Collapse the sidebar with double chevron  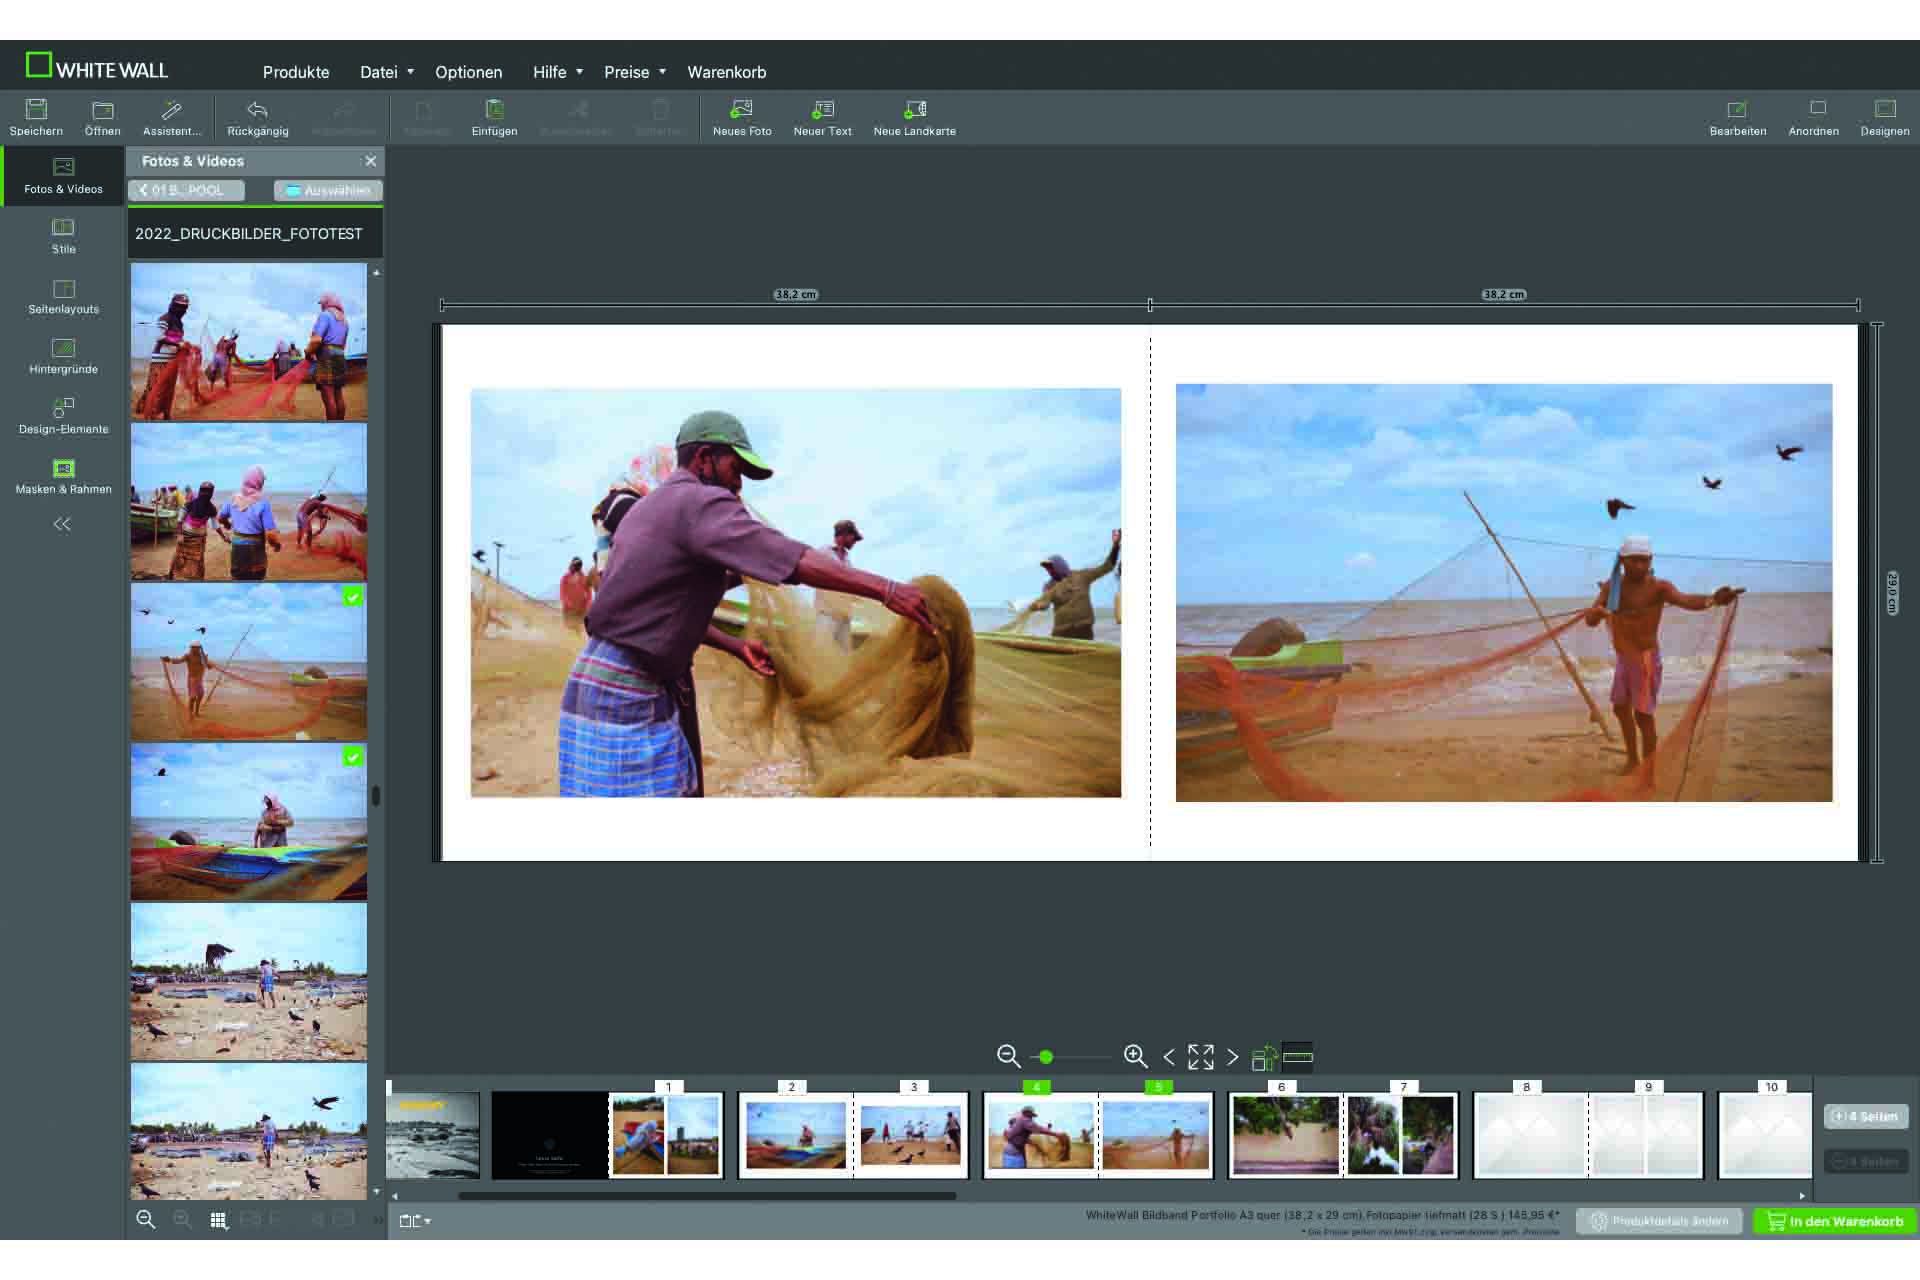click(62, 524)
